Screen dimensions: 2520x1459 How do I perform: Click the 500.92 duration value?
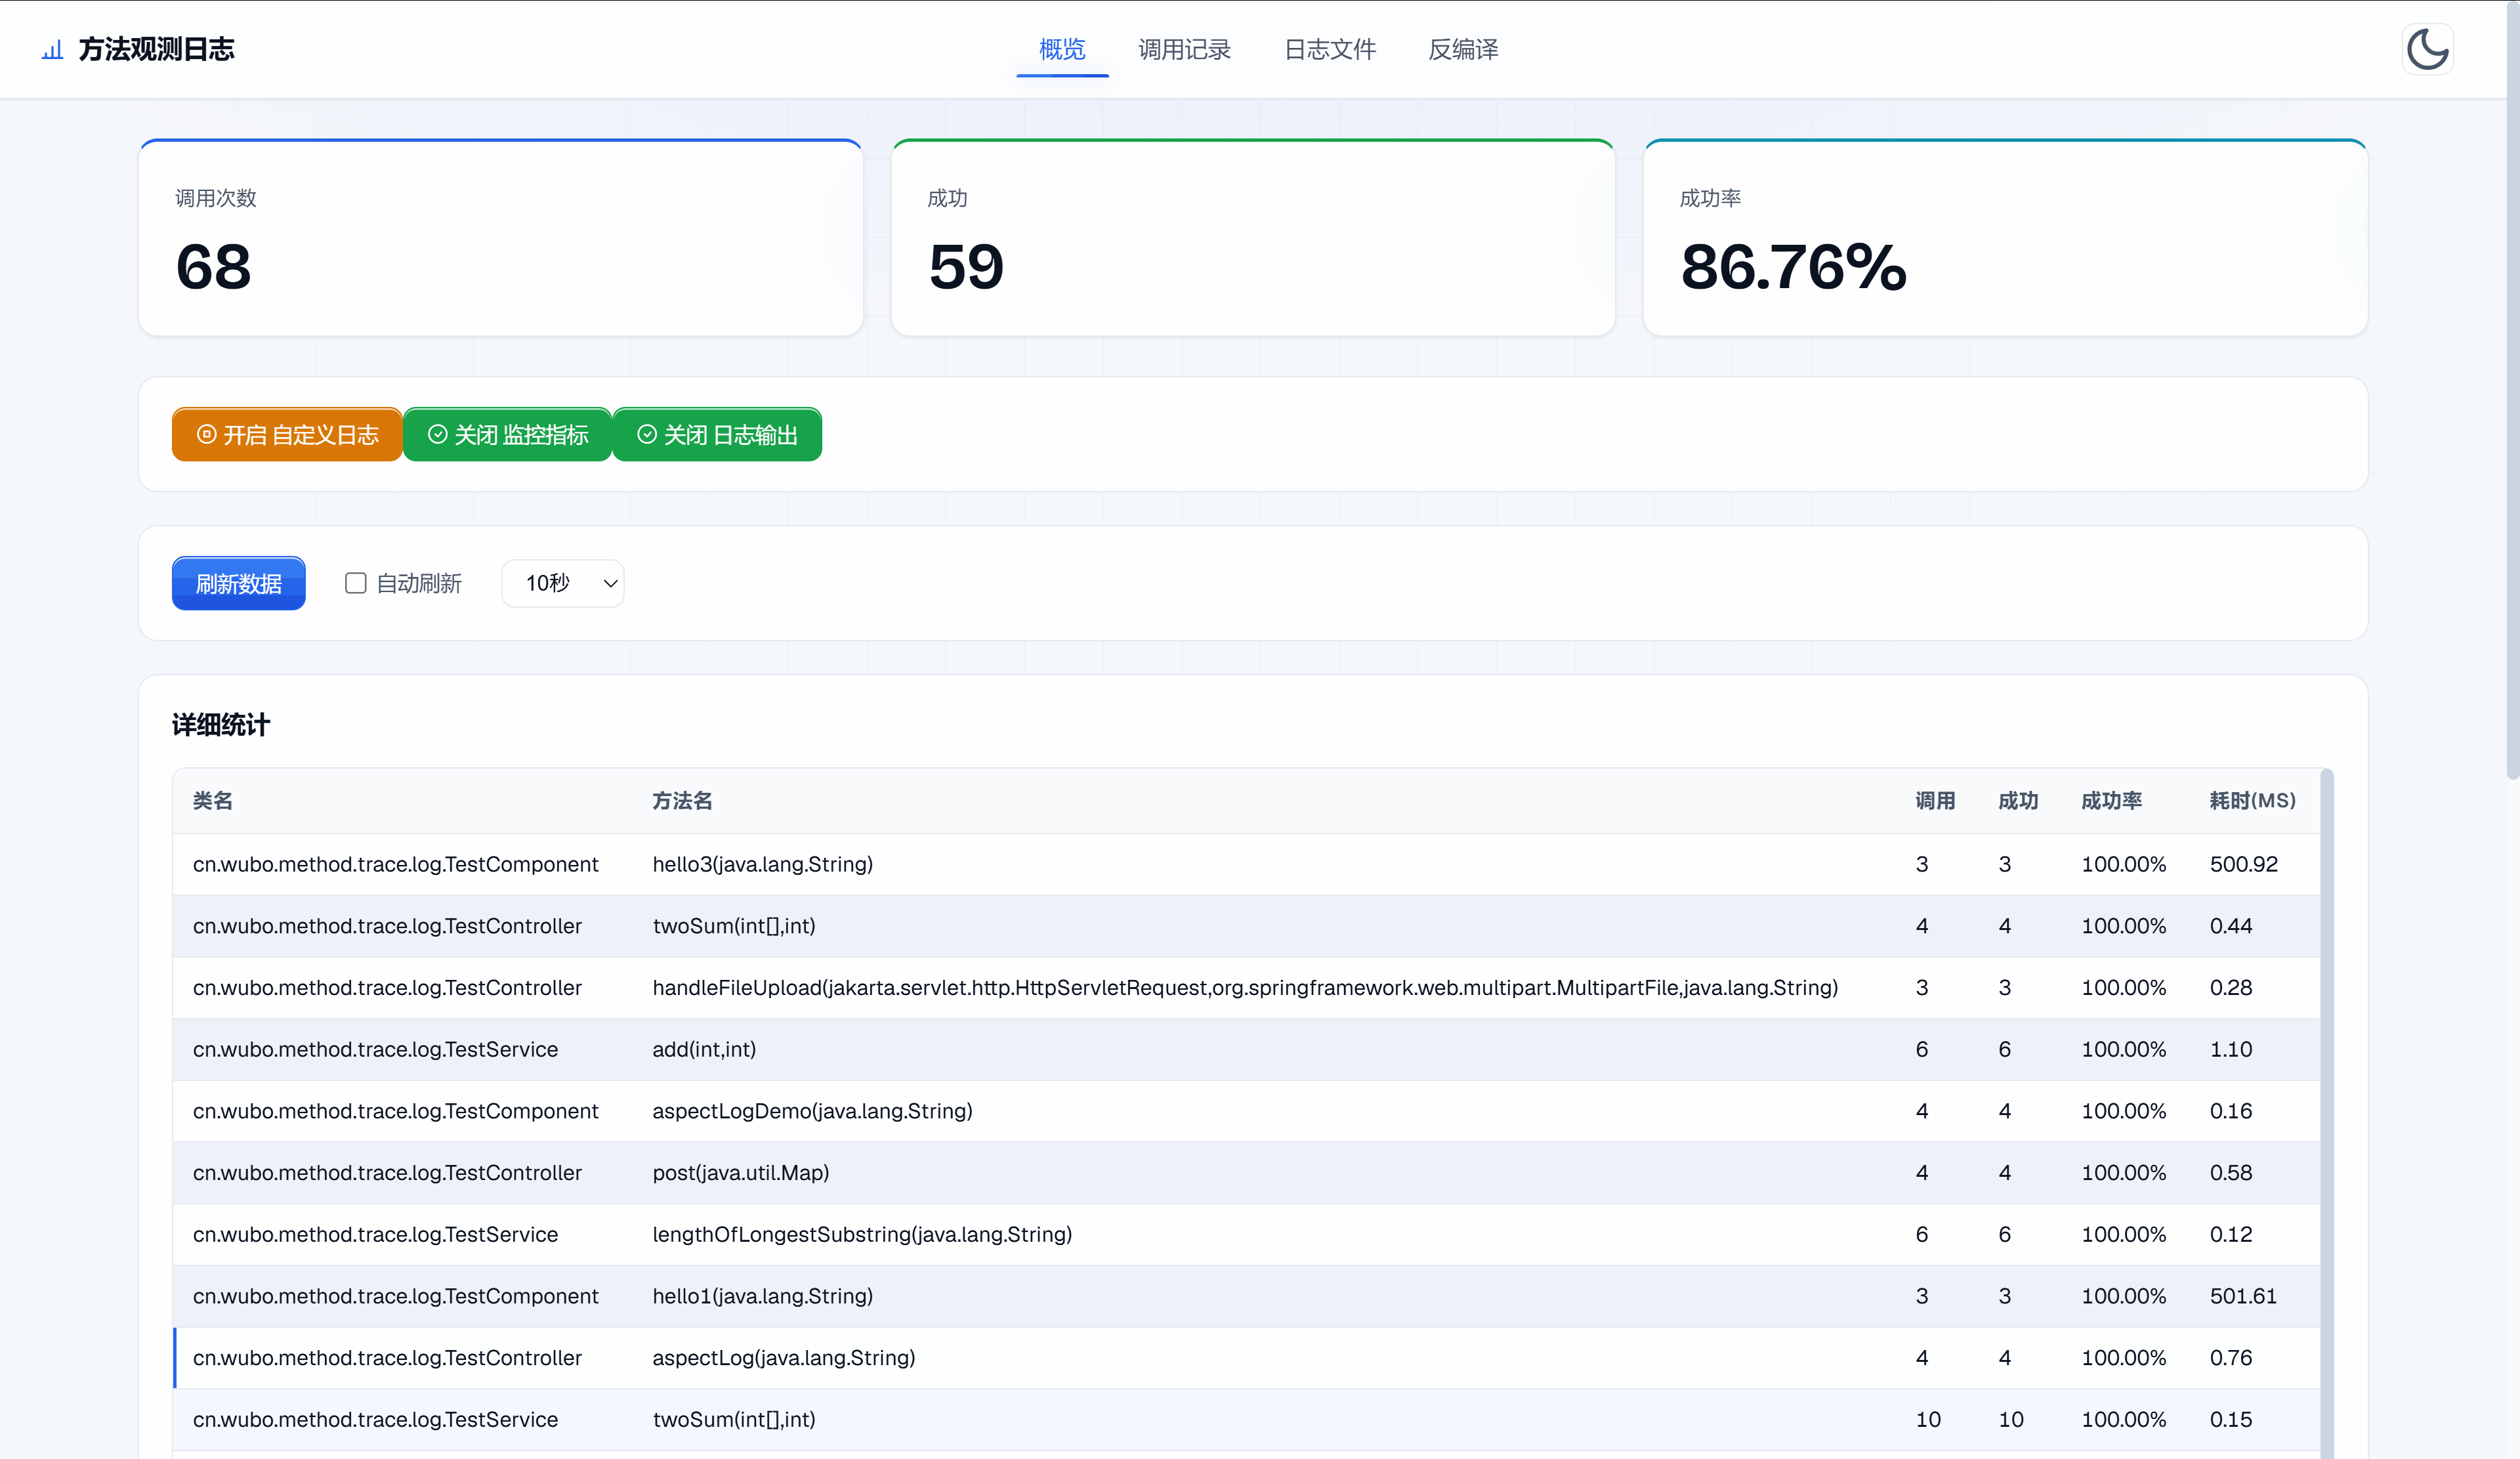pyautogui.click(x=2243, y=864)
